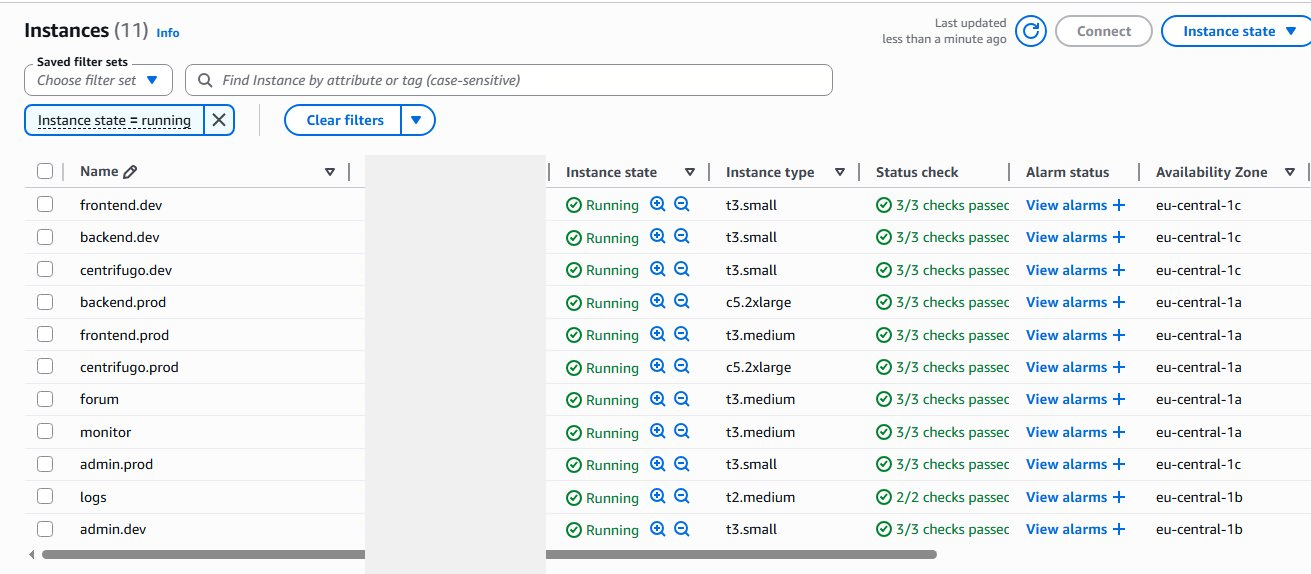Add alarm plus icon for logs
The image size is (1311, 574).
(1118, 497)
